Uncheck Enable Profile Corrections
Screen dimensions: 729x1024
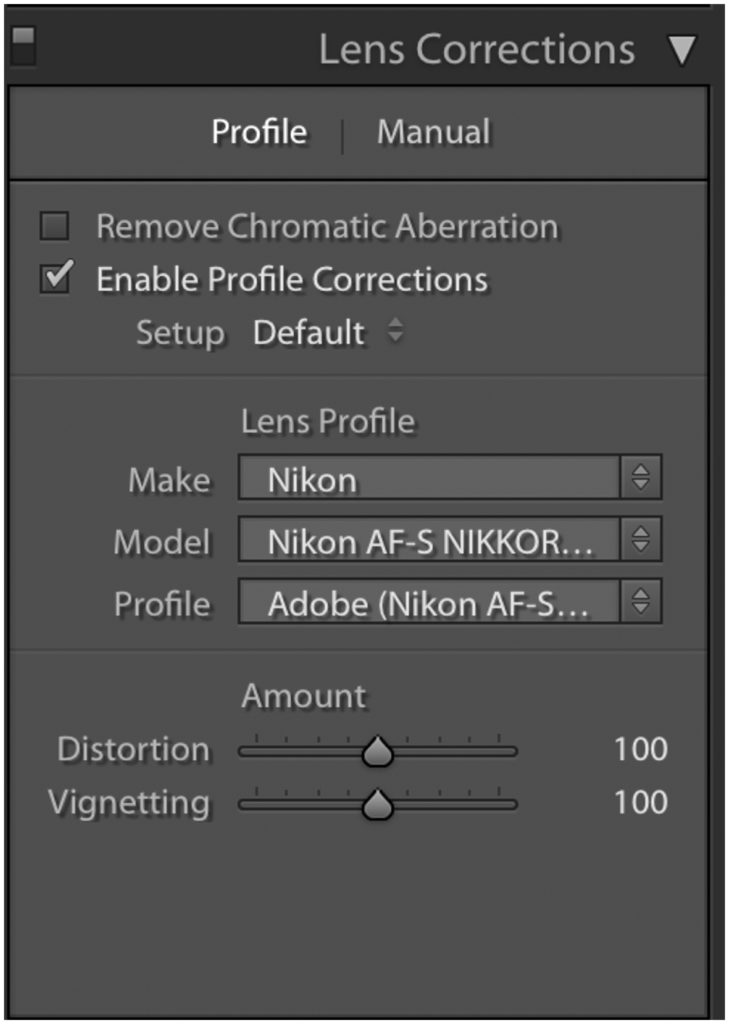pos(55,278)
